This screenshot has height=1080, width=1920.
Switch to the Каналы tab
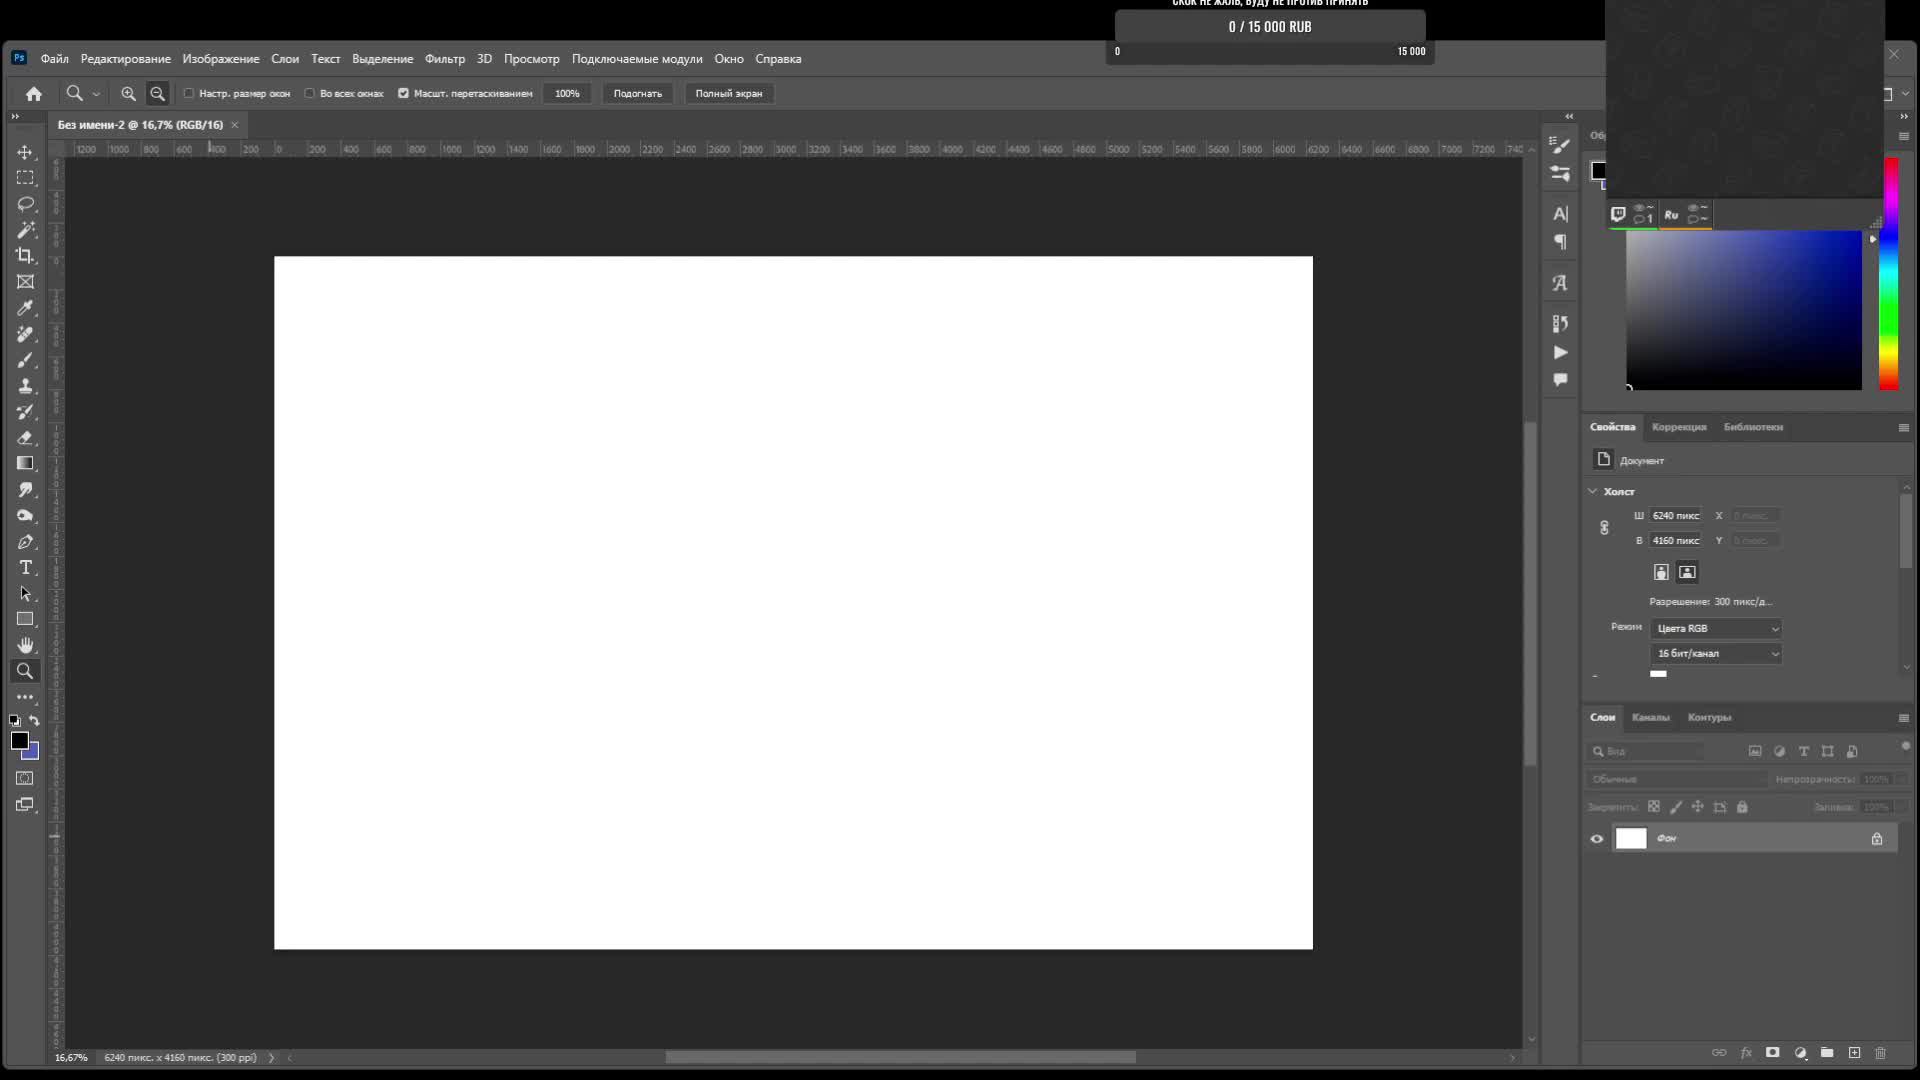tap(1650, 717)
